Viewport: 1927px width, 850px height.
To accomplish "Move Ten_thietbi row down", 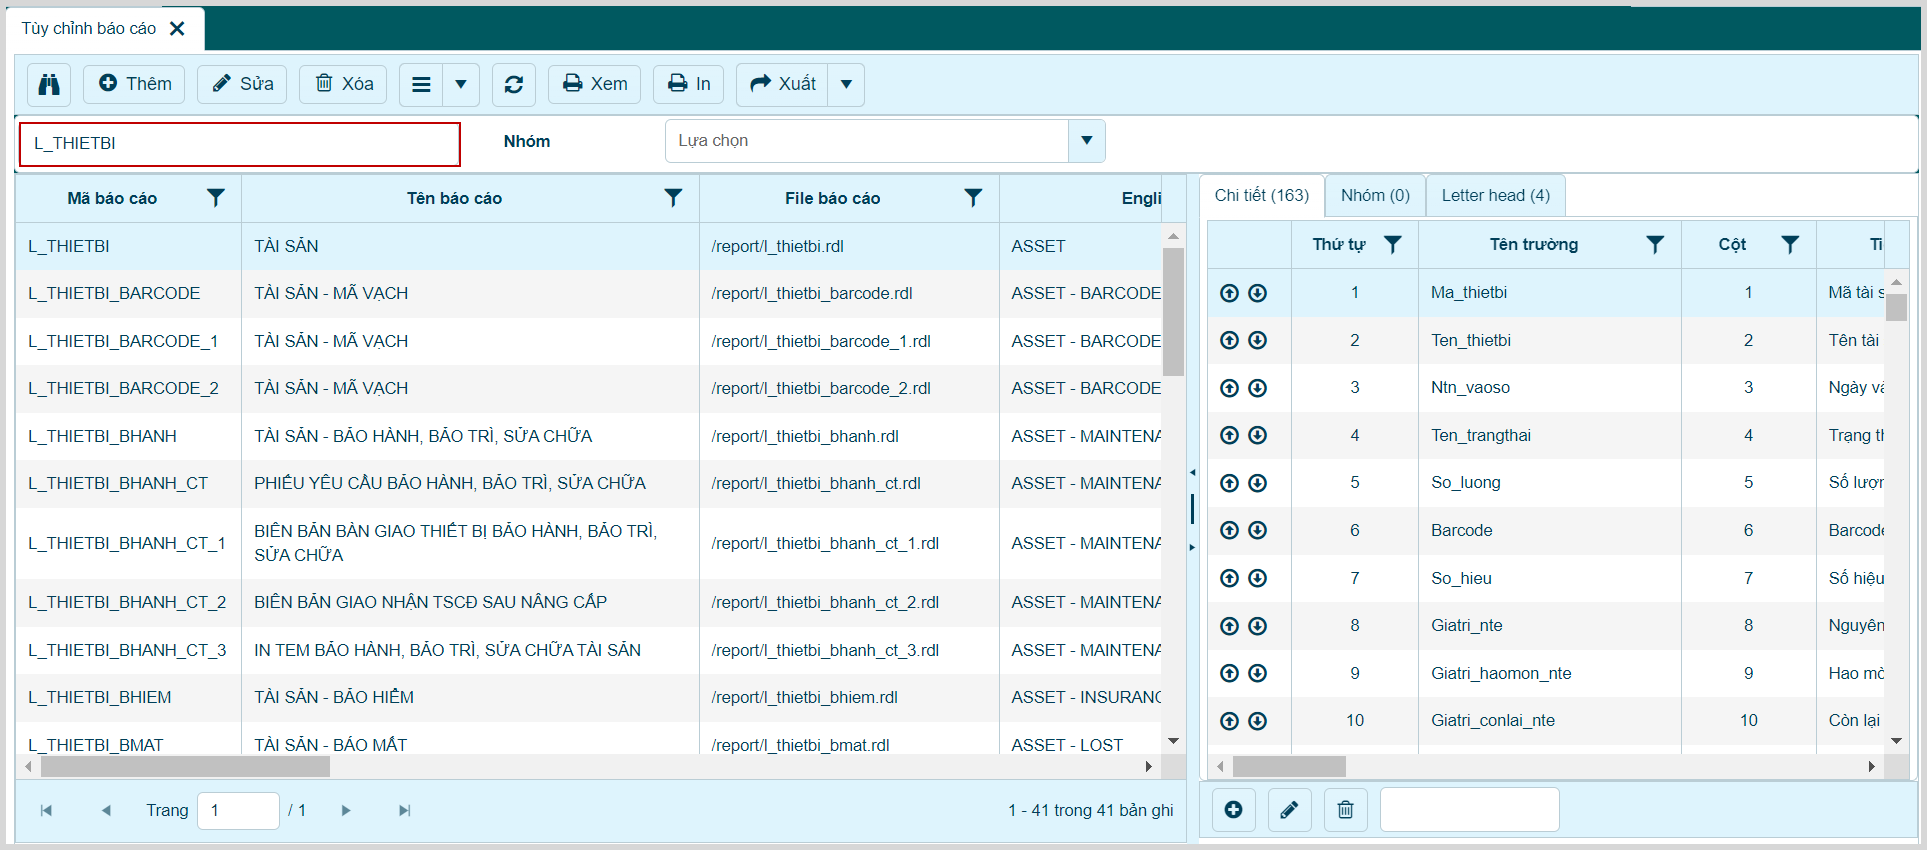I will pos(1258,340).
